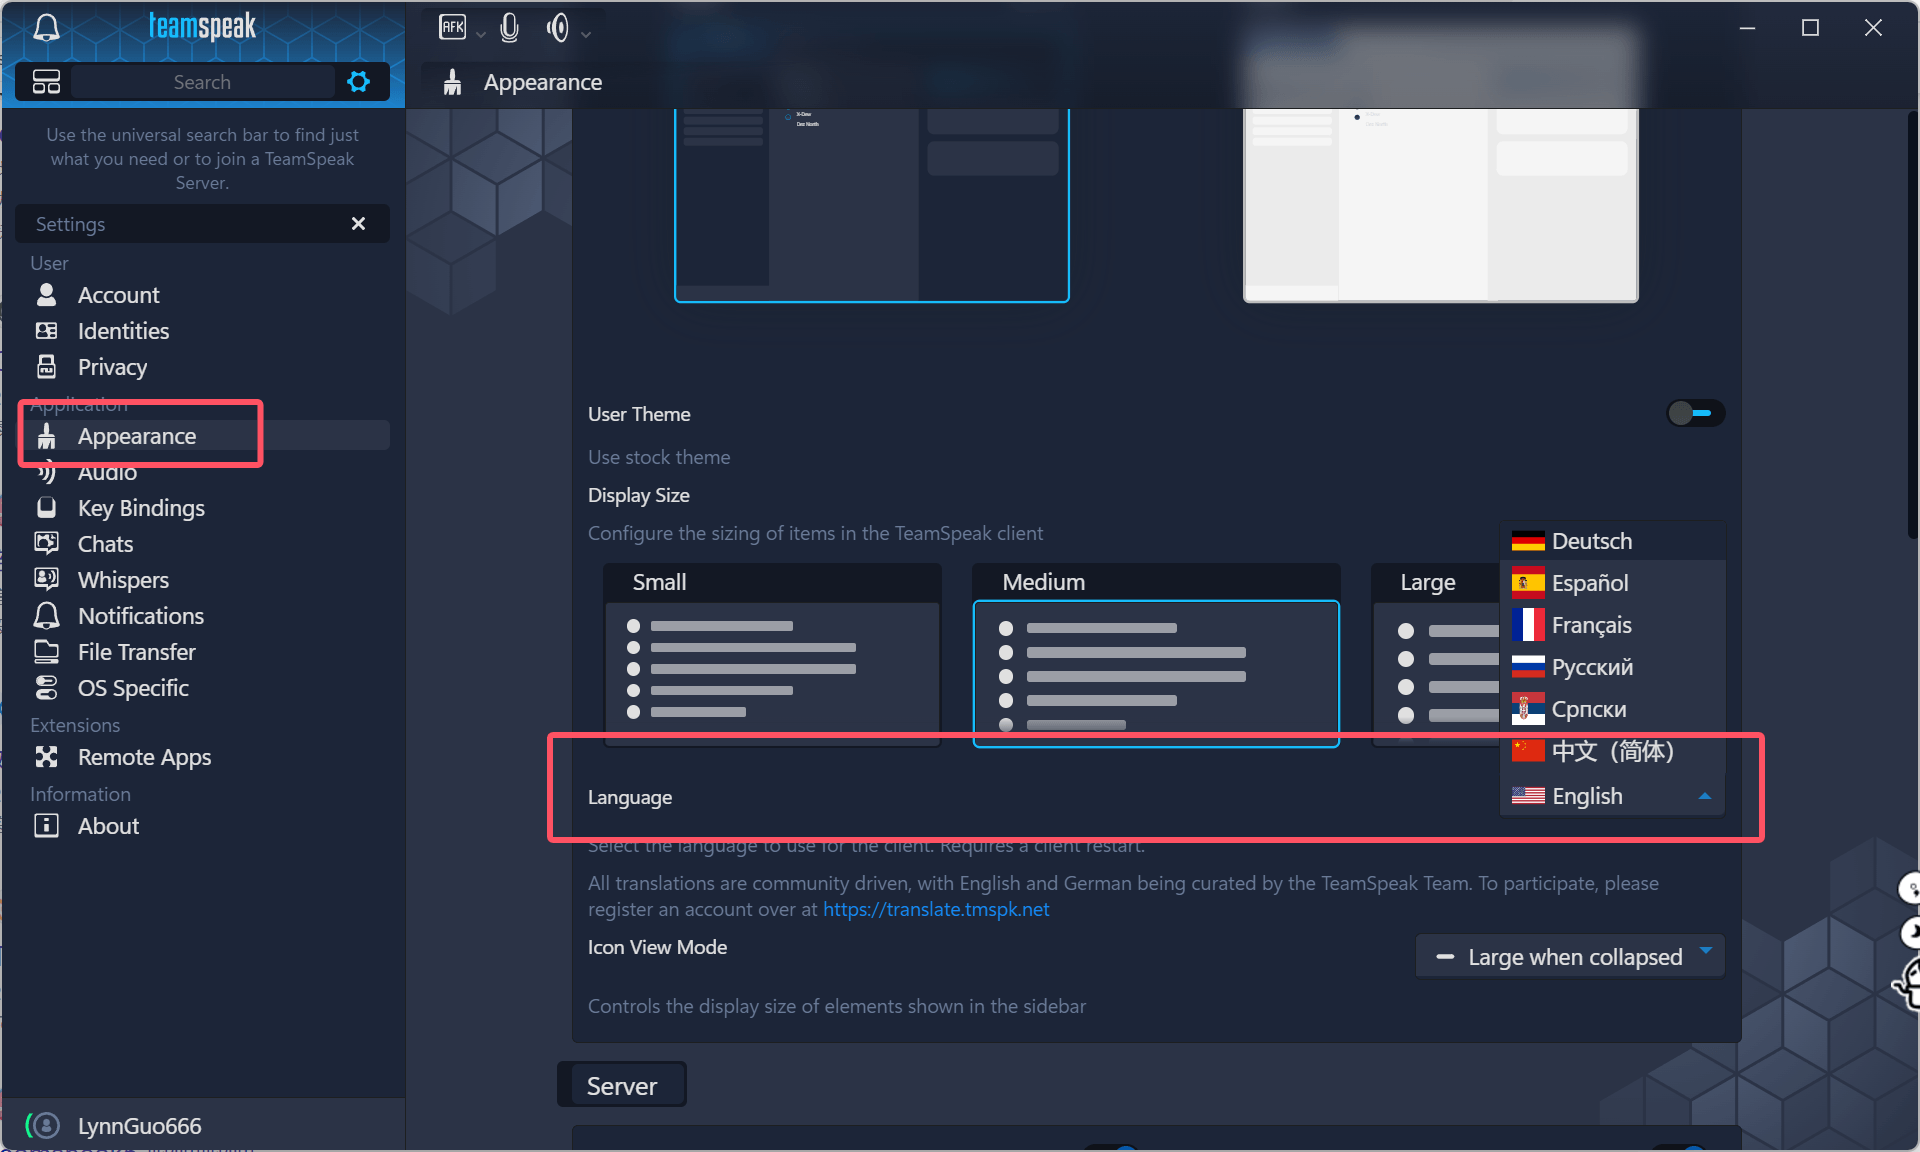Open Remote Apps extensions settings
The image size is (1920, 1152).
144,757
